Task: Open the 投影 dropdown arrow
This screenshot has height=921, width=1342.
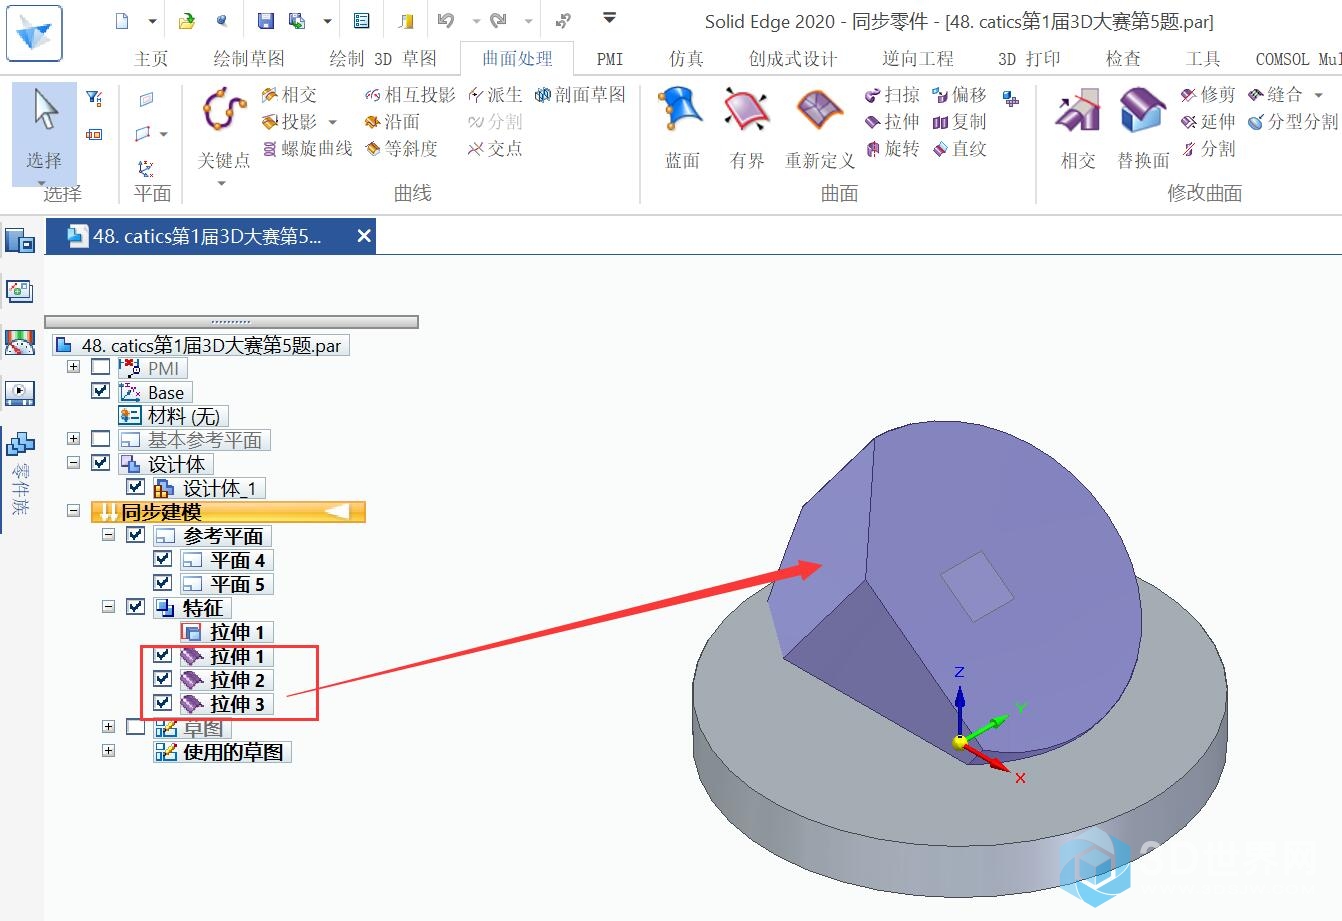Action: 333,123
